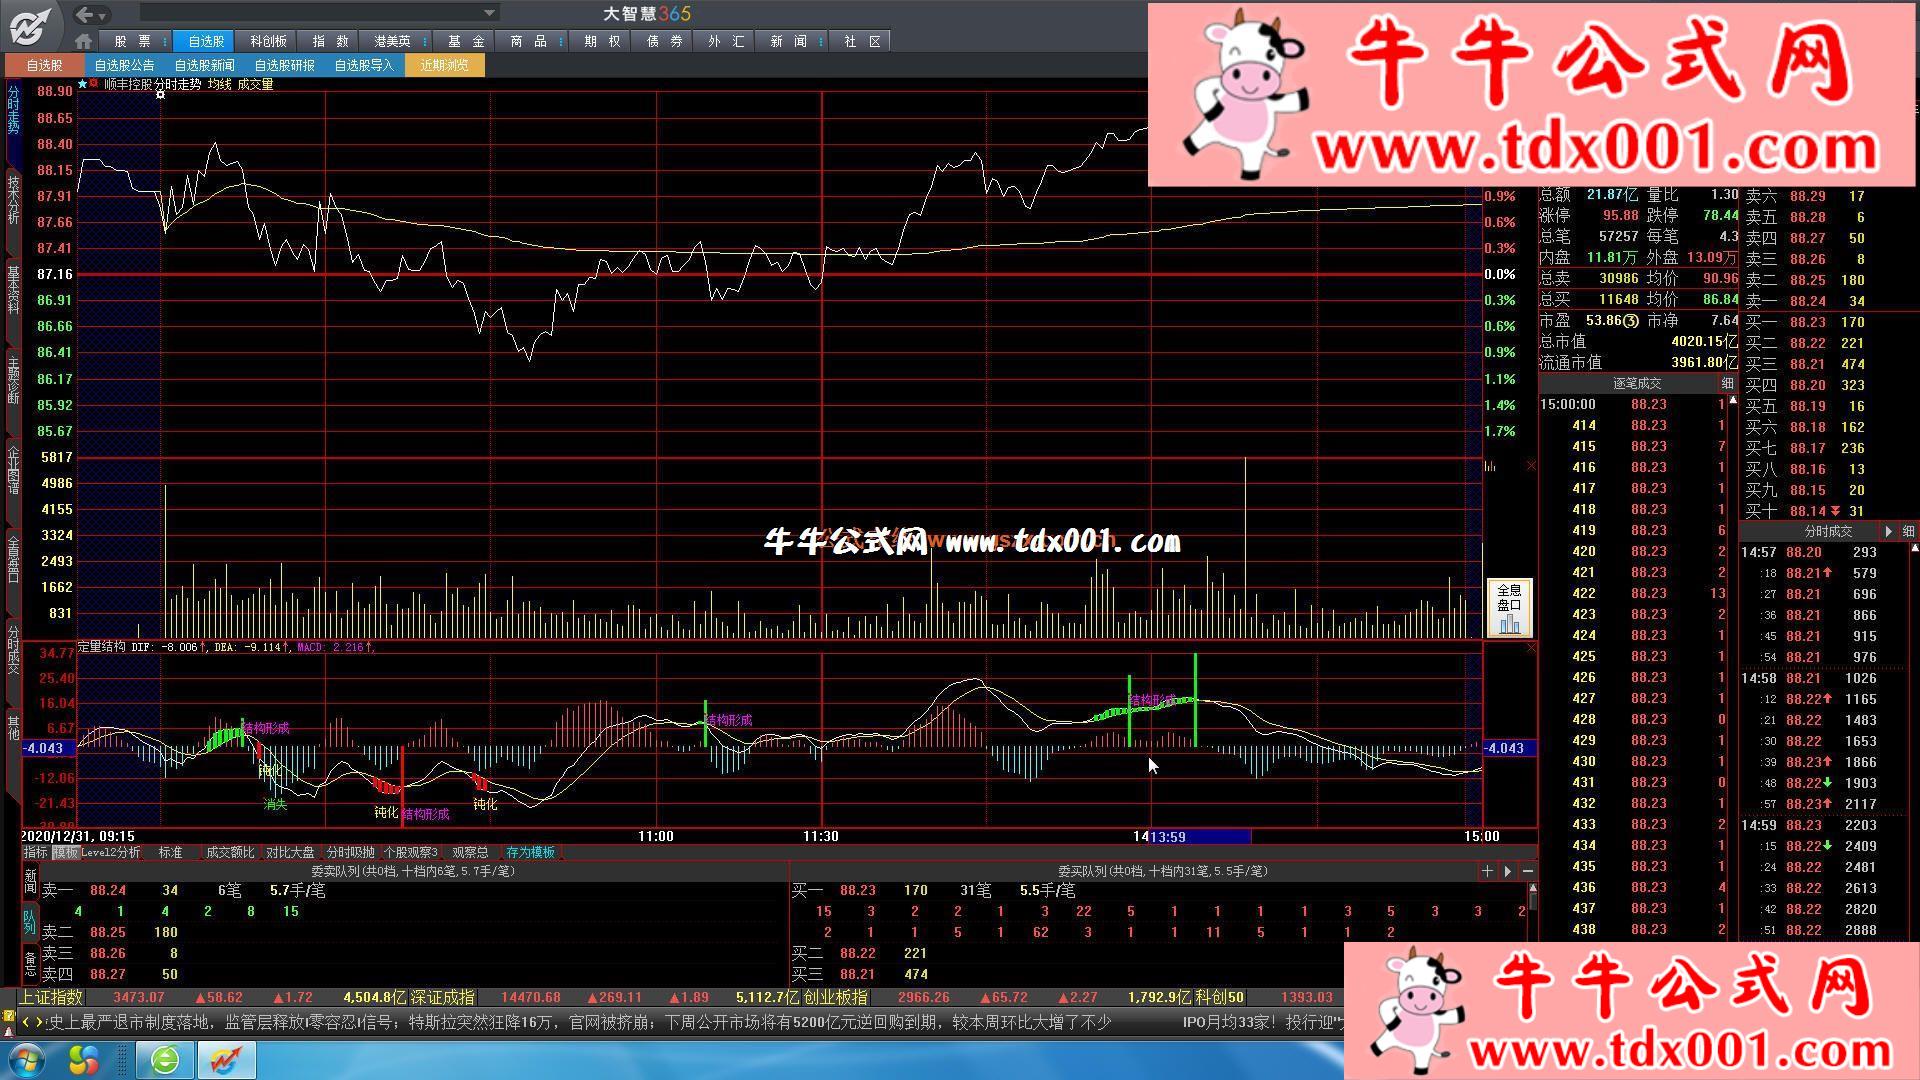Click 细 button beside 逐笔成交
The height and width of the screenshot is (1080, 1920).
tap(1727, 384)
